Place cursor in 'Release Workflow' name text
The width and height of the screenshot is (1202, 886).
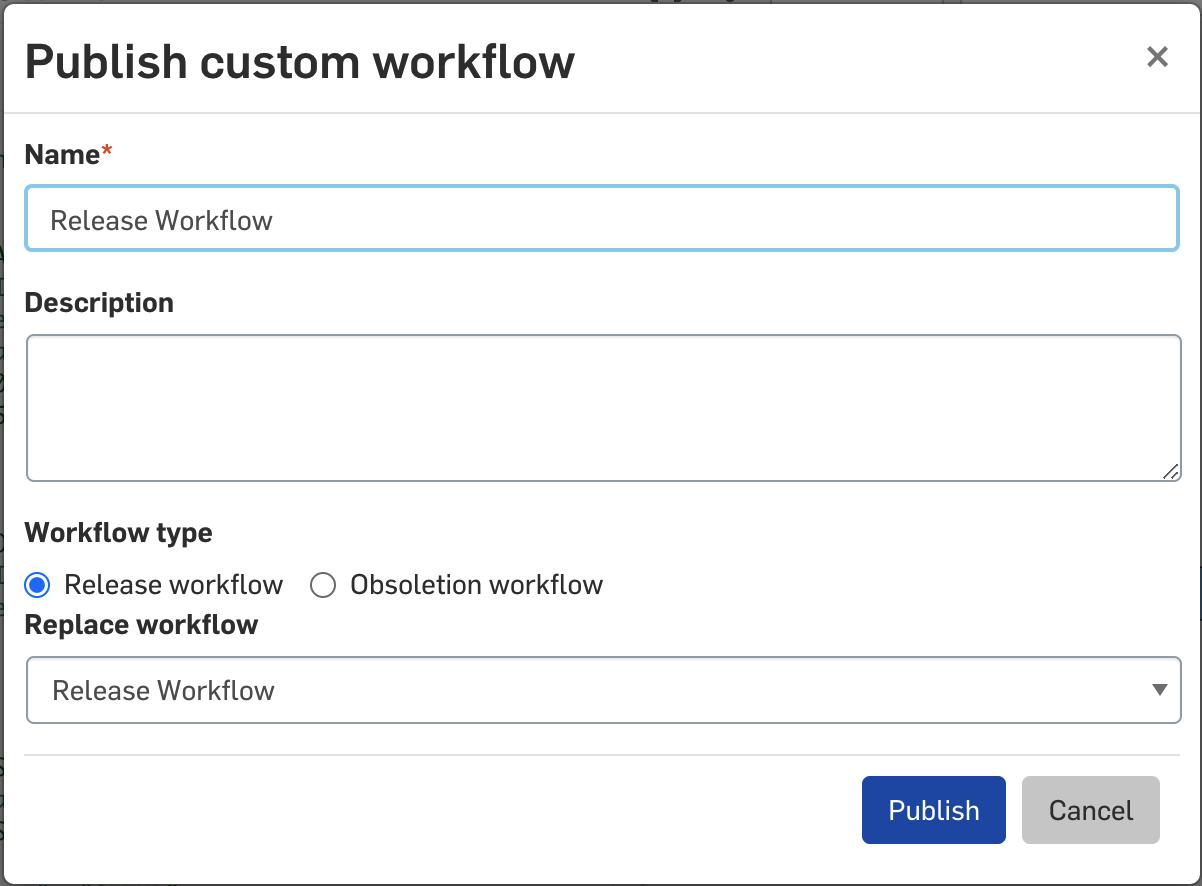pos(161,220)
